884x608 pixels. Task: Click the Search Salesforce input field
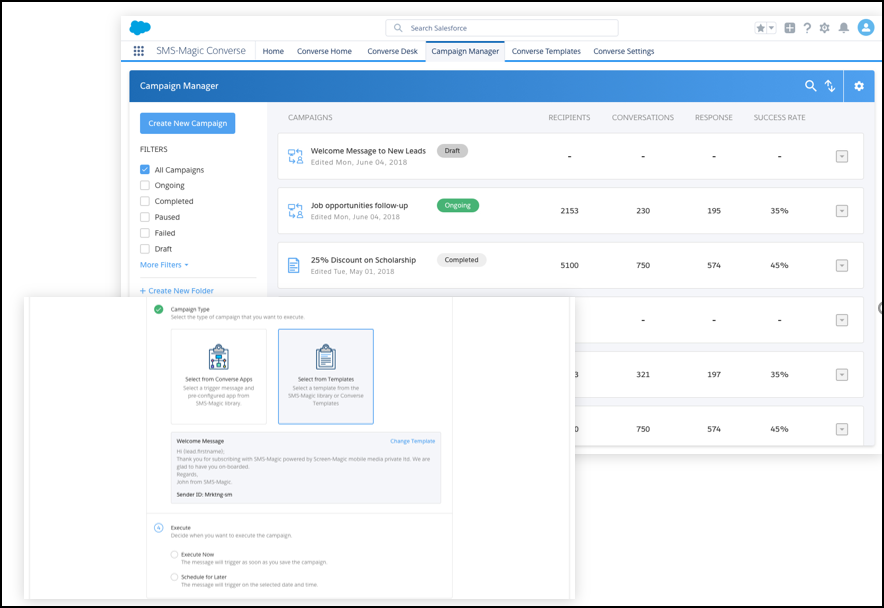502,28
